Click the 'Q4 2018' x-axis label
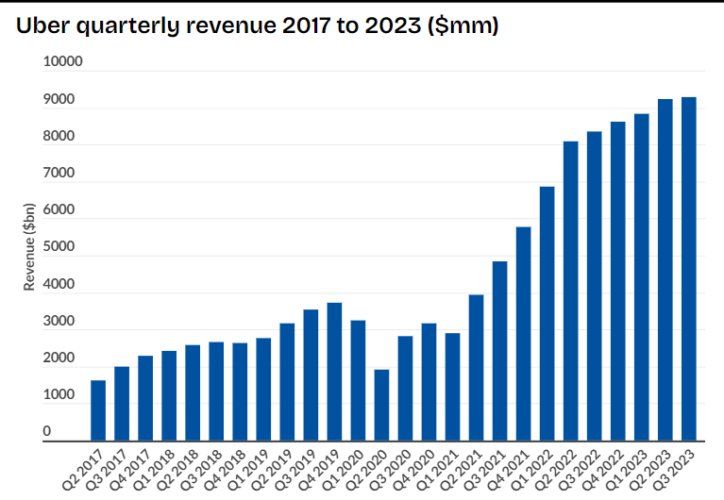The image size is (724, 500). pyautogui.click(x=225, y=469)
